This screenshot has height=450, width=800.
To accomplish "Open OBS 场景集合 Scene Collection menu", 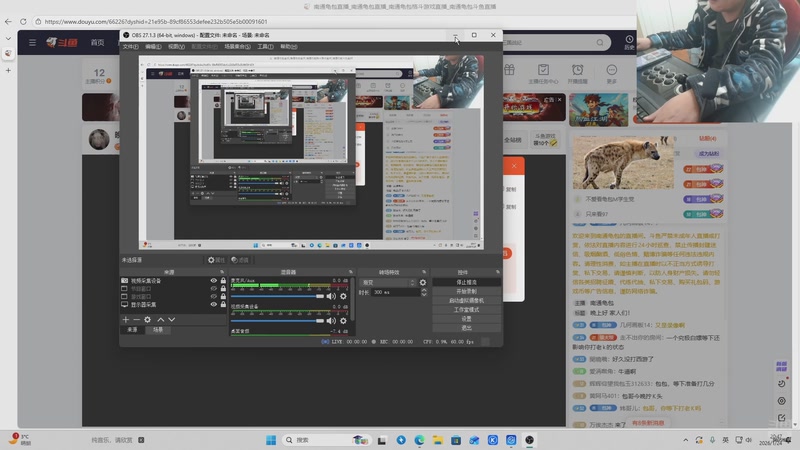I will [x=237, y=46].
